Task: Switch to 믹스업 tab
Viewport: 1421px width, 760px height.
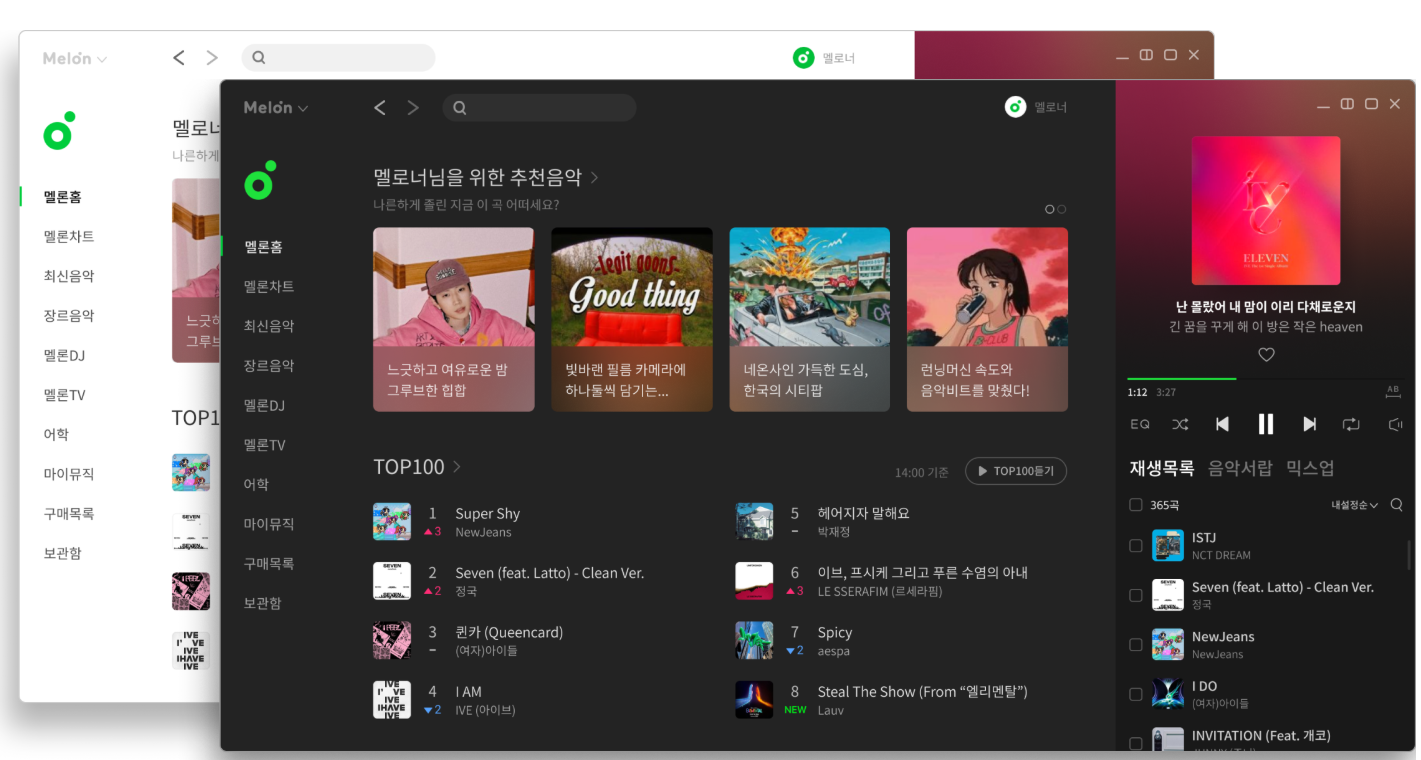Action: click(1310, 468)
